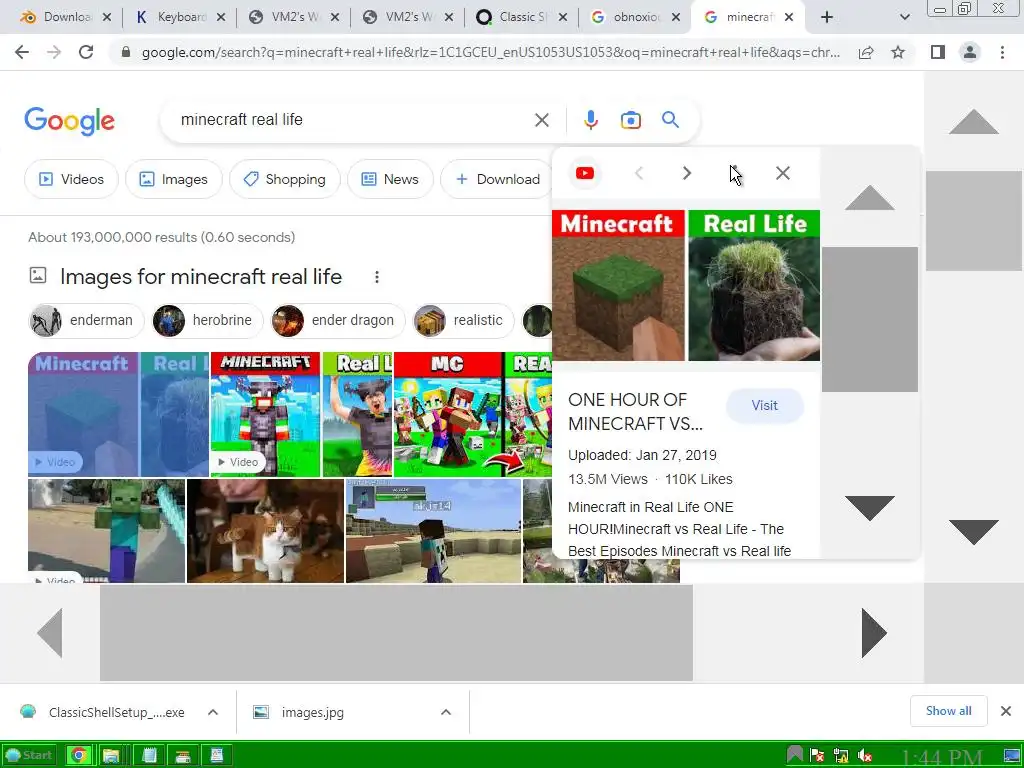Screen dimensions: 1024x768
Task: Filter results by Shopping
Action: pos(285,179)
